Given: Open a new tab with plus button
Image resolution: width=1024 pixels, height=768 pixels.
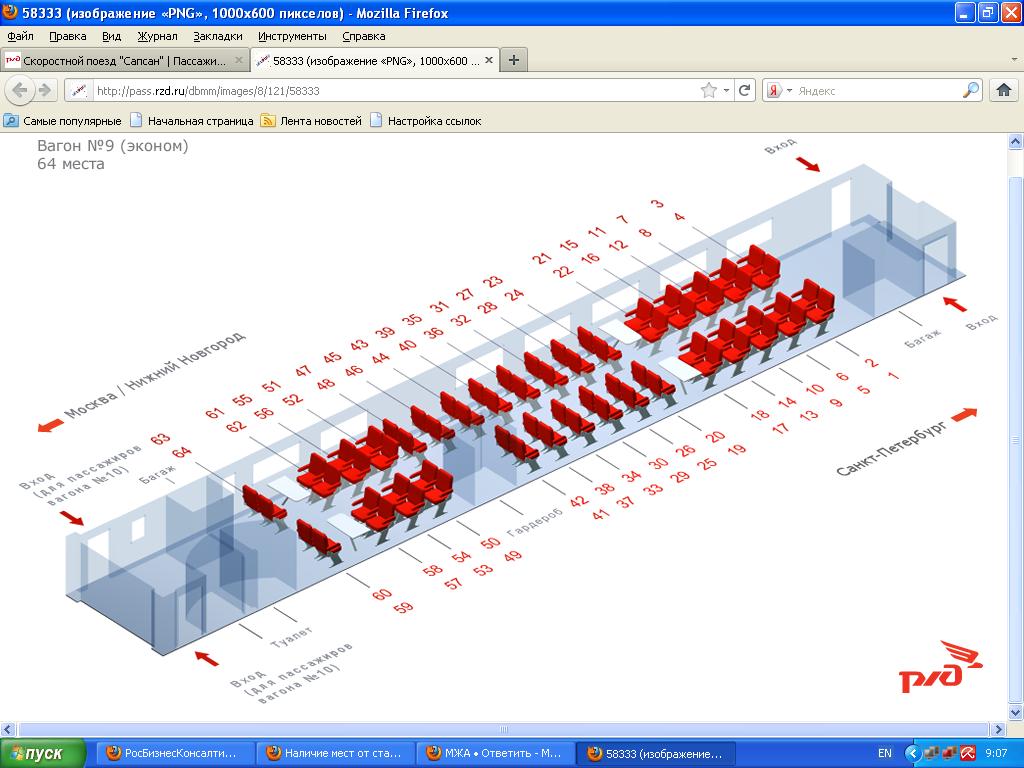Looking at the screenshot, I should coord(514,60).
